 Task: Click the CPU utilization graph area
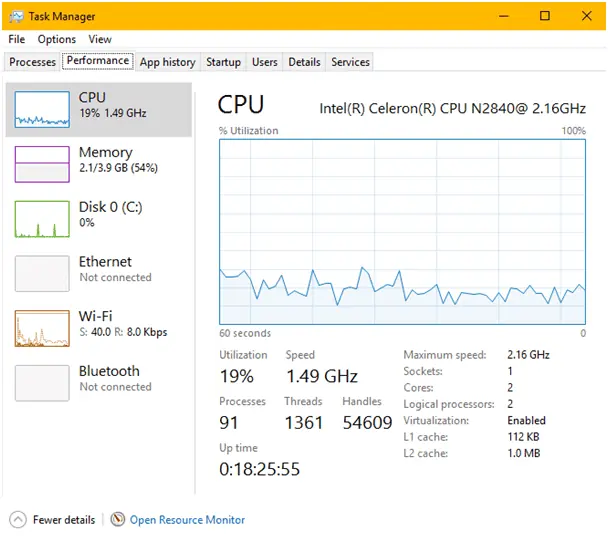402,231
